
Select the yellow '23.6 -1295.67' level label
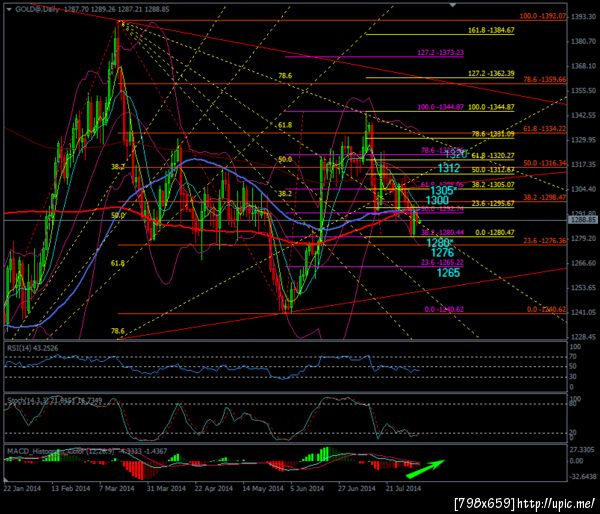tap(493, 203)
